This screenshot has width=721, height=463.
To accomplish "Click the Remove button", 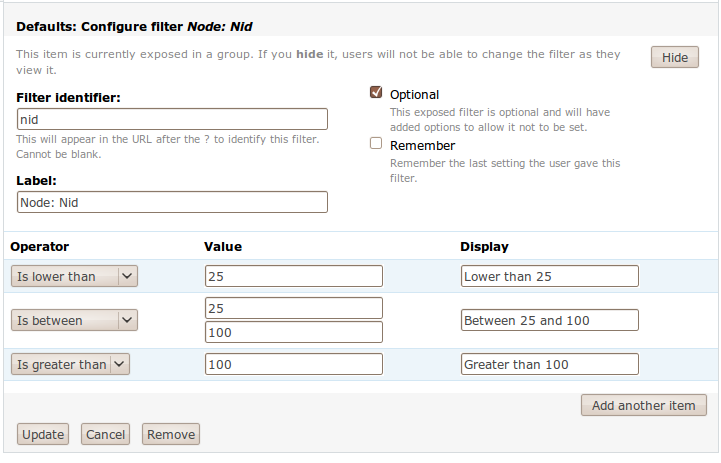I will (x=171, y=434).
